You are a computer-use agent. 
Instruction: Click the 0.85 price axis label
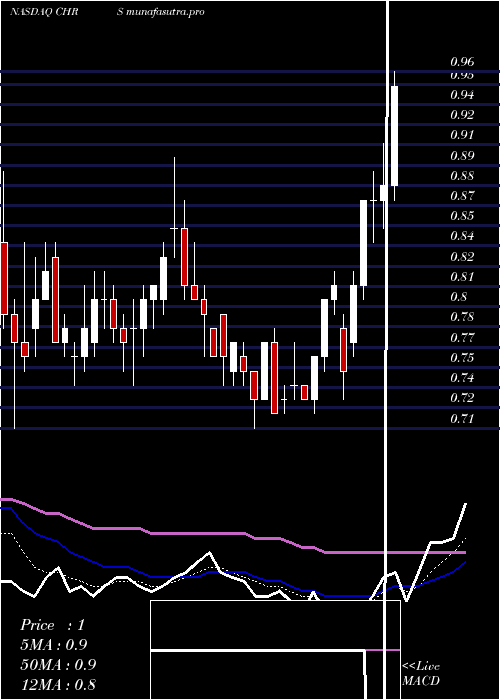[462, 216]
